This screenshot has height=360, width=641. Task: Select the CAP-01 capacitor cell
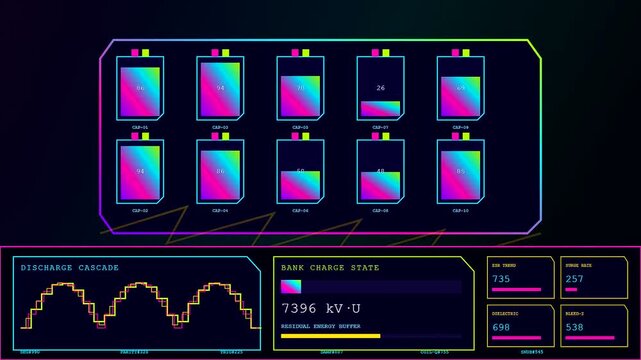140,88
